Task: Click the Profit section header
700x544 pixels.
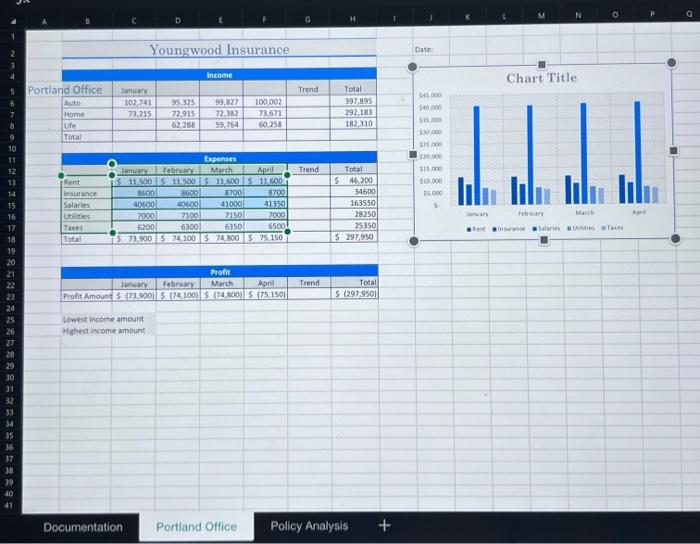Action: click(220, 272)
